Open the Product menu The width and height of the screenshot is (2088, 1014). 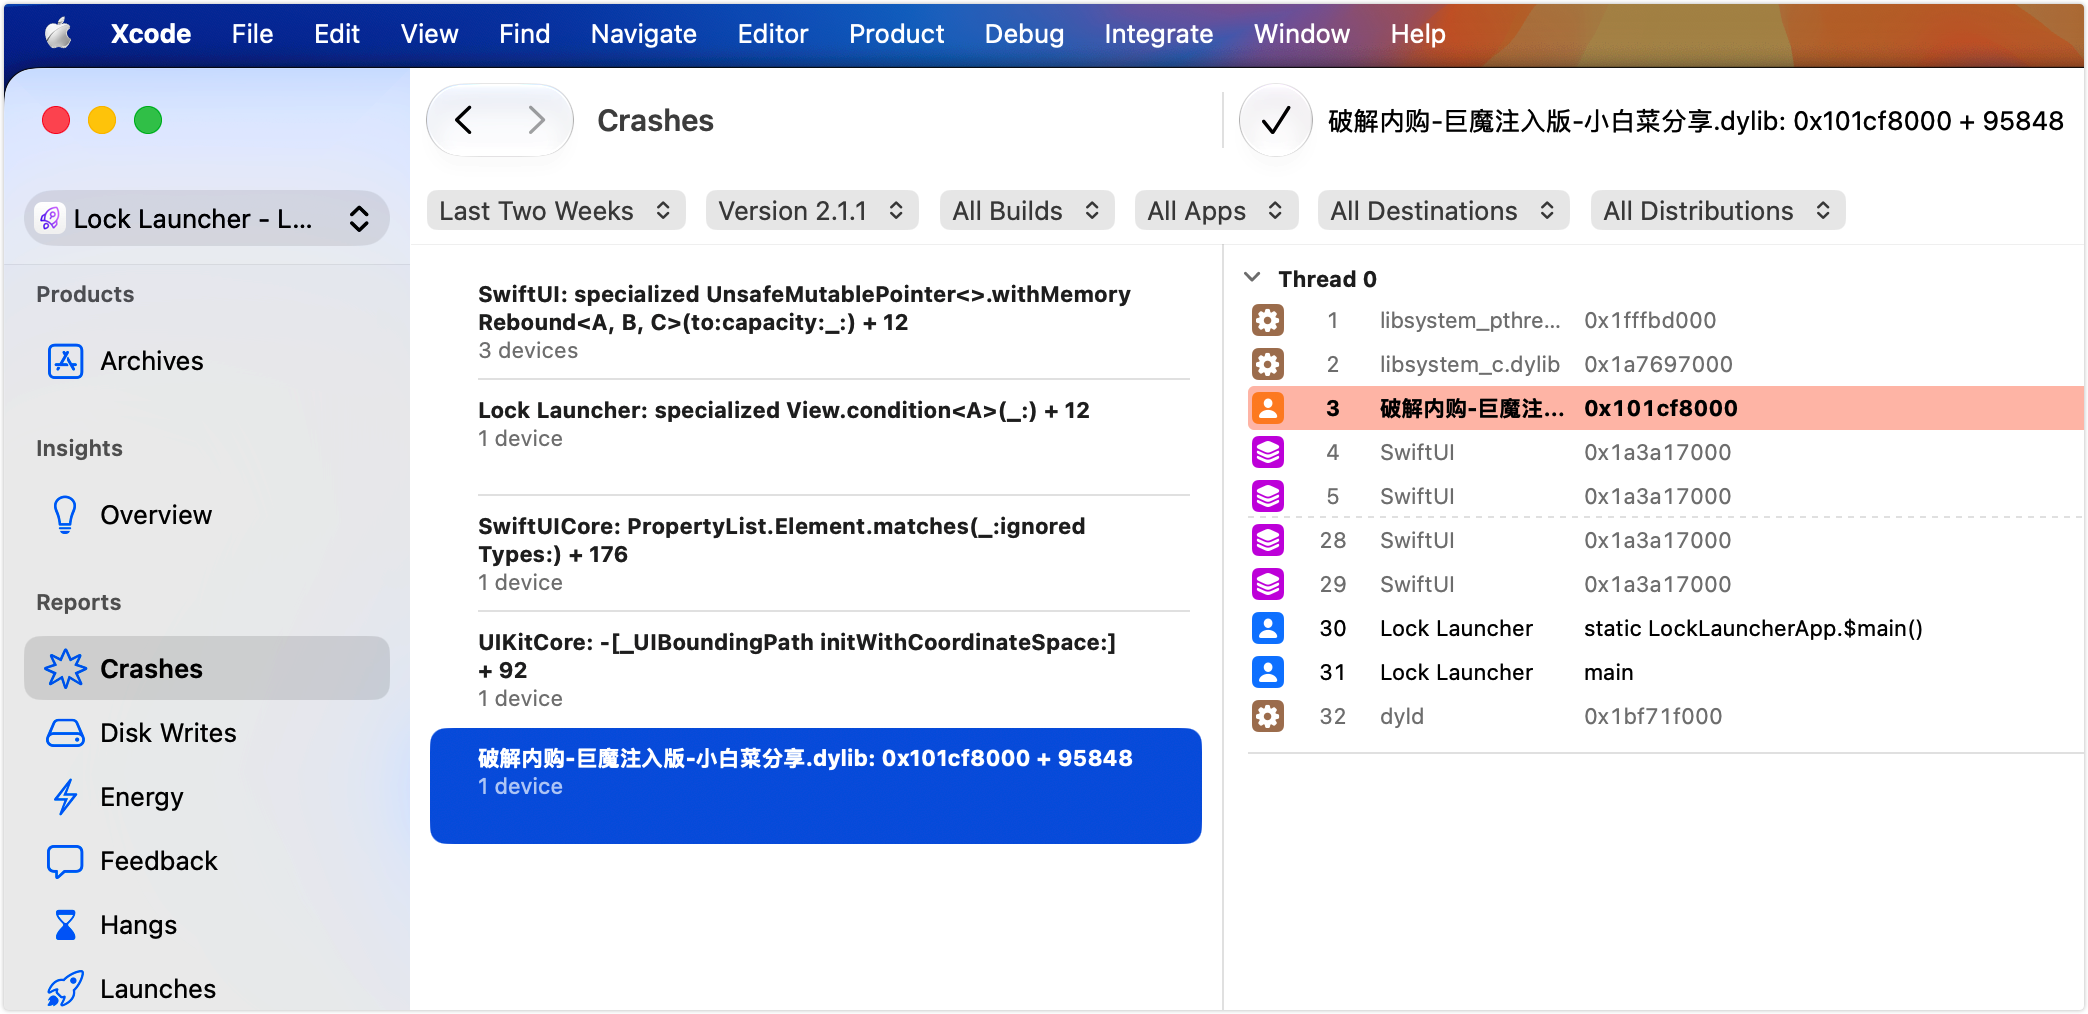[896, 34]
